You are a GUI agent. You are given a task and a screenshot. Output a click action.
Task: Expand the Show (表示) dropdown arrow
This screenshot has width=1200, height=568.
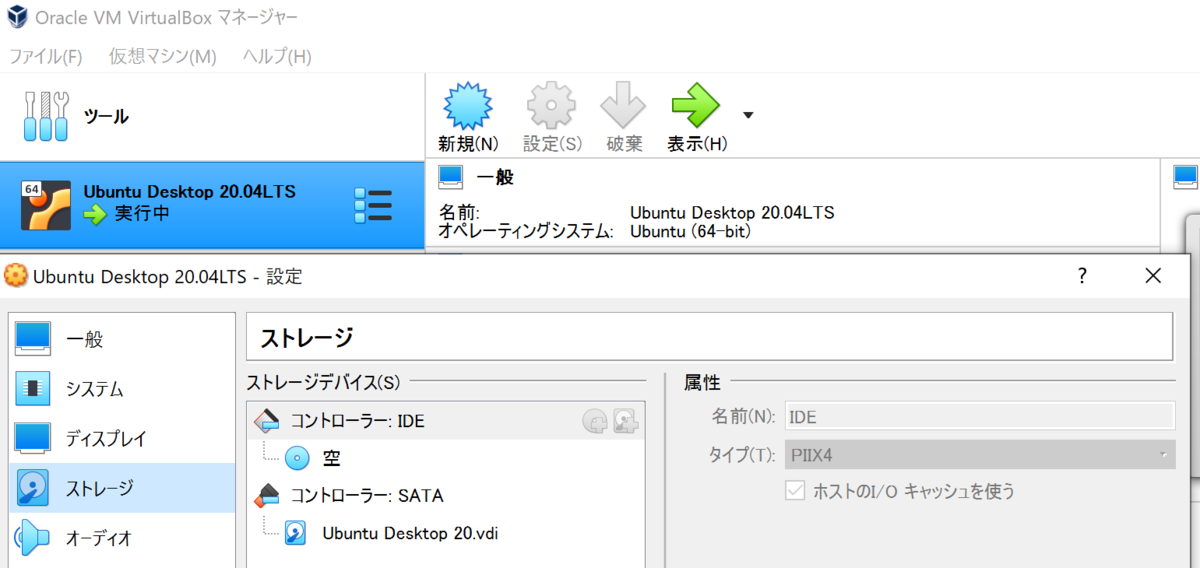point(748,115)
